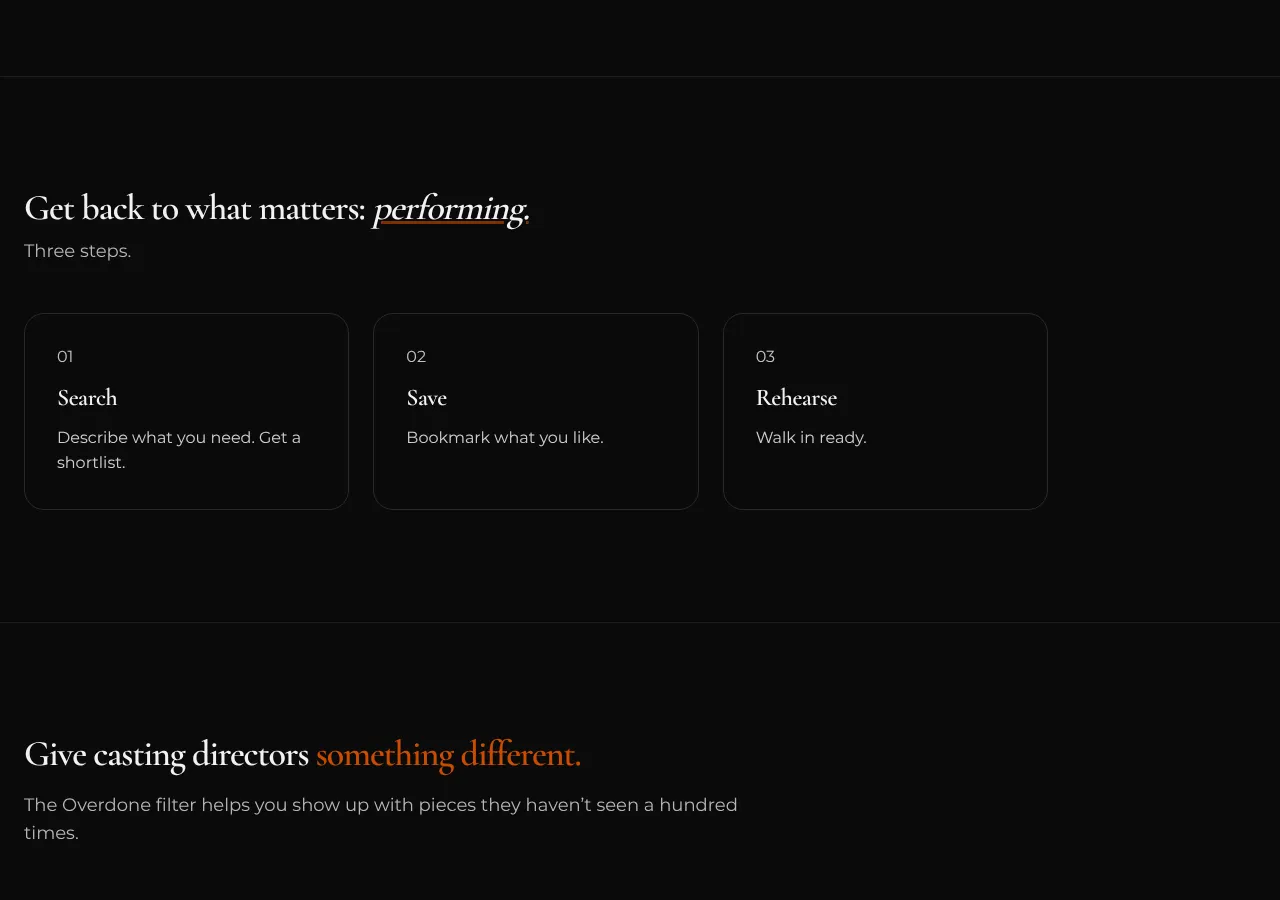Image resolution: width=1280 pixels, height=900 pixels.
Task: Open the Rehearse step card
Action: click(885, 411)
